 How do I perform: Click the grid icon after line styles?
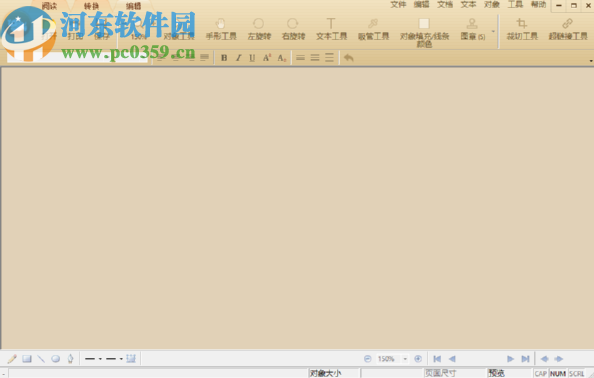click(x=131, y=358)
